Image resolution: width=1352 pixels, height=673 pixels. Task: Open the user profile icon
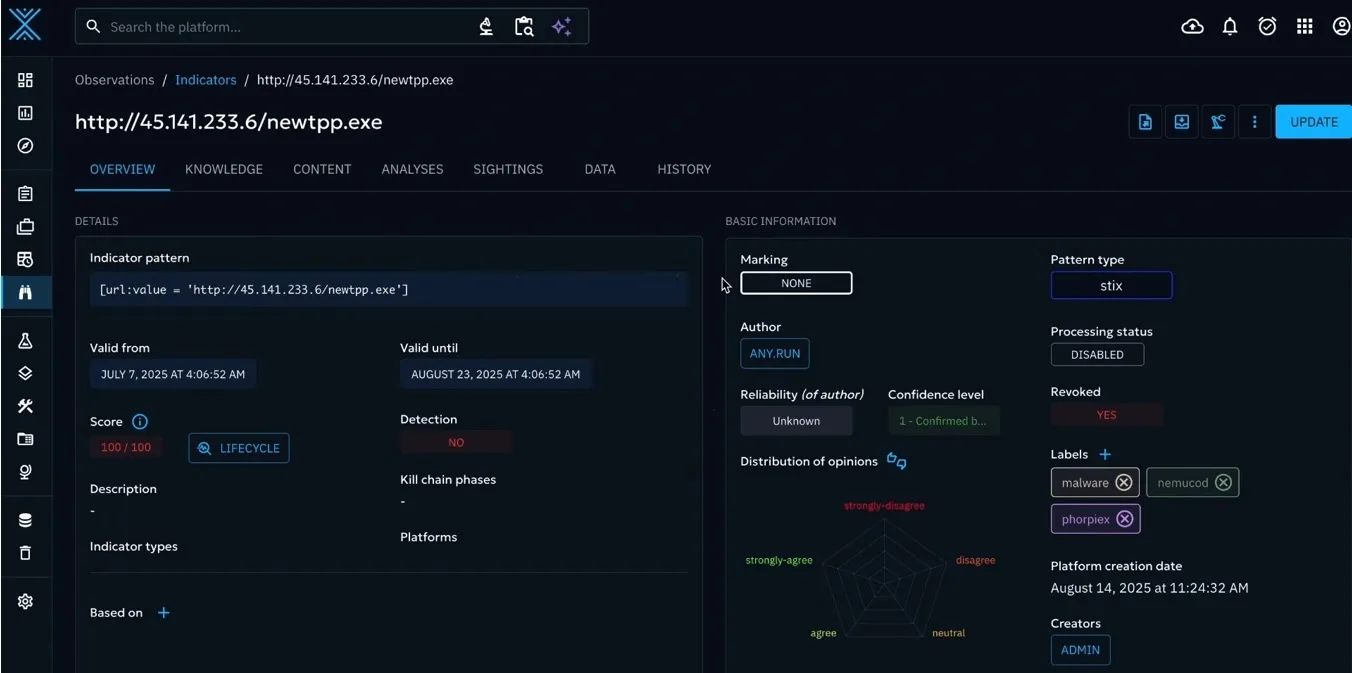1342,27
